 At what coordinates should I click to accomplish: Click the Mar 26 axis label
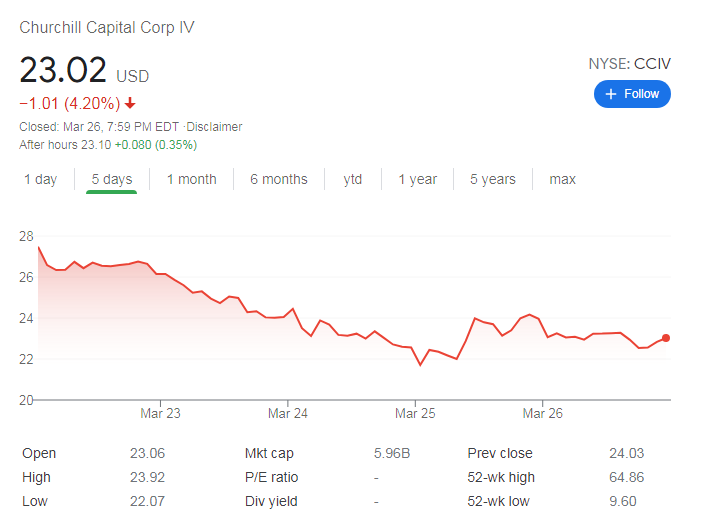(543, 413)
